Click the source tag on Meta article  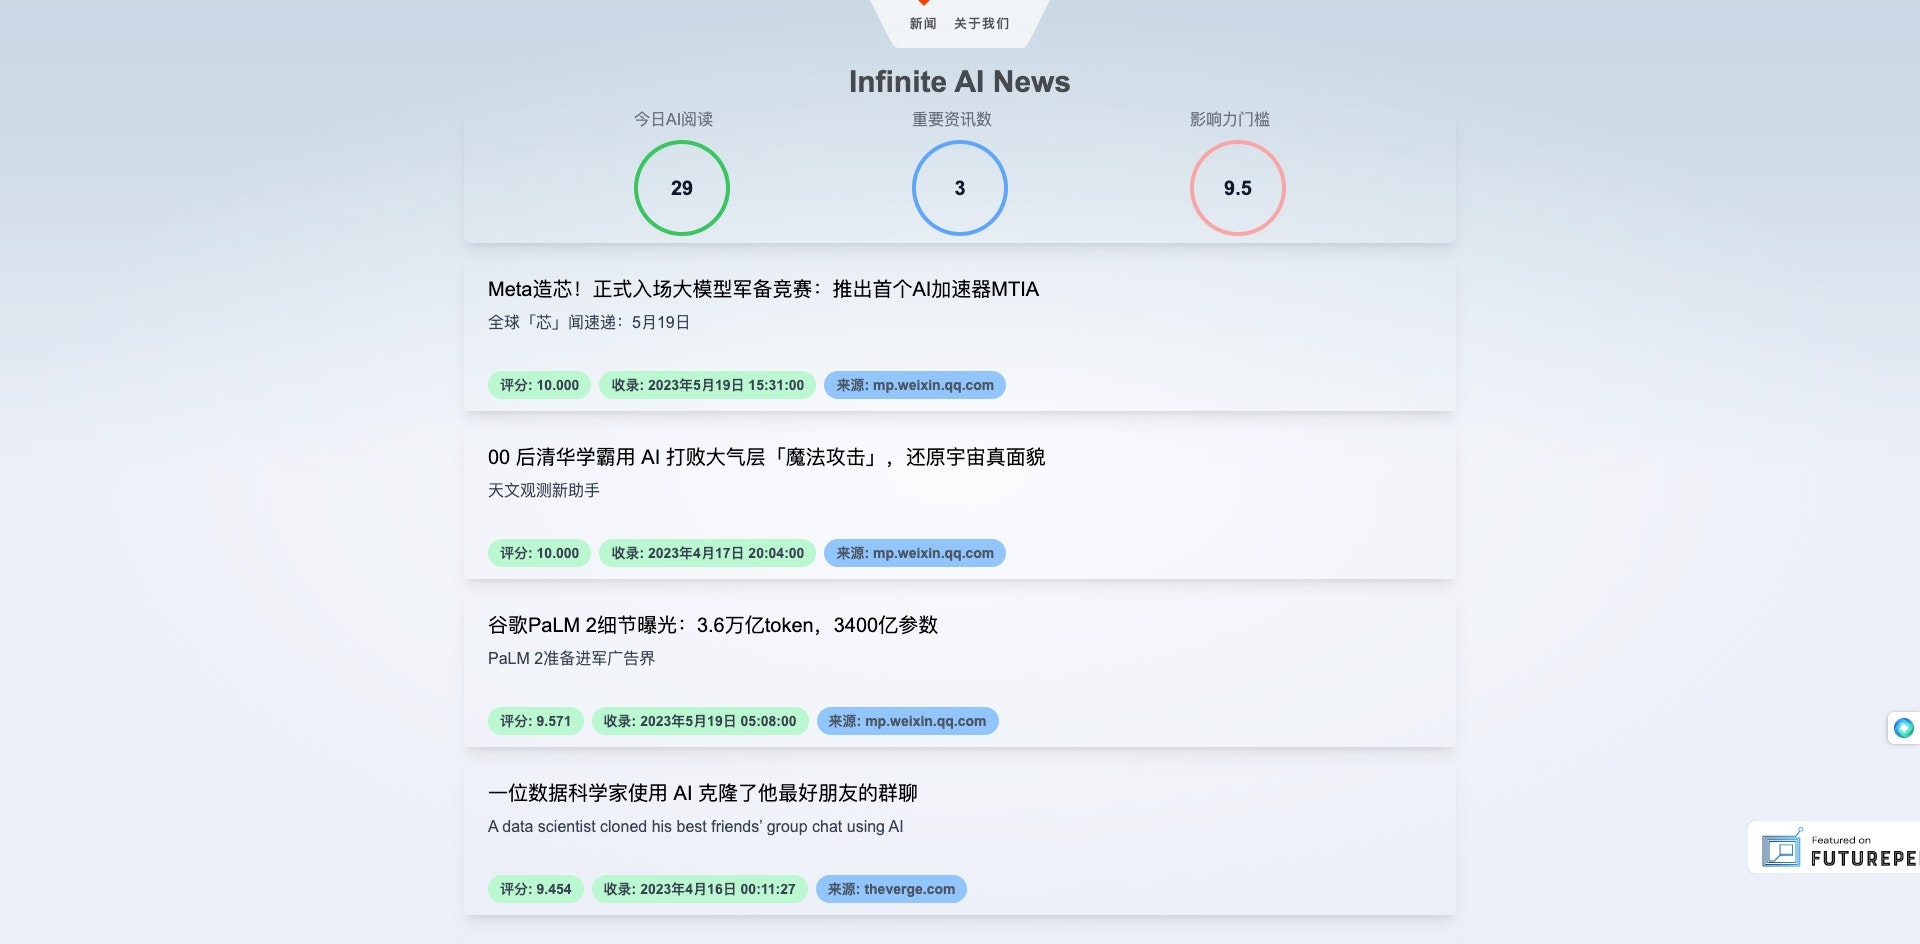(x=915, y=385)
